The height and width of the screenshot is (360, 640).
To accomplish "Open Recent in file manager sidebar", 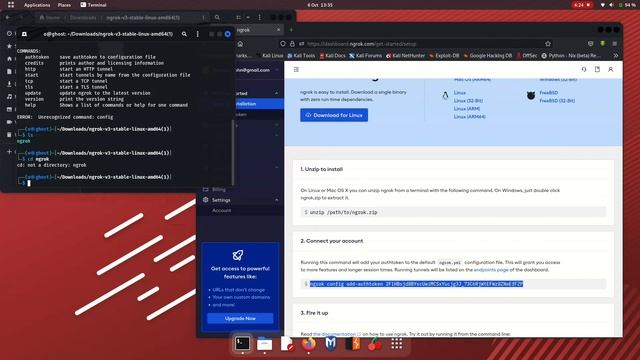I will 9,33.
